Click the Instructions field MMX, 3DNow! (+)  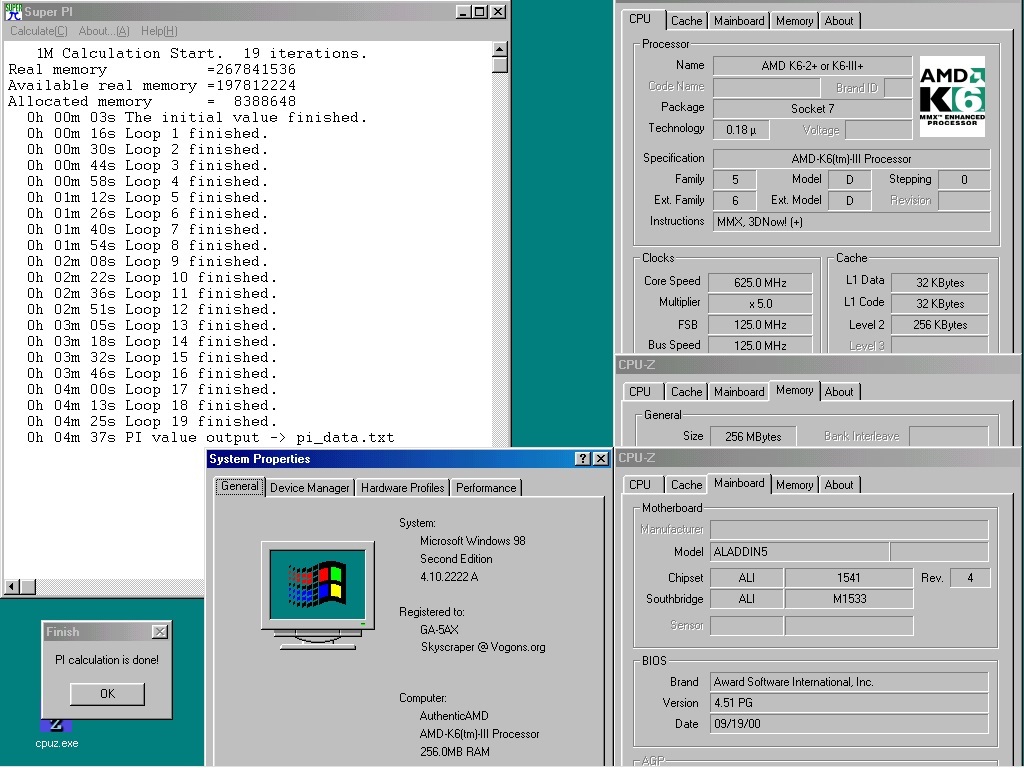click(x=852, y=222)
